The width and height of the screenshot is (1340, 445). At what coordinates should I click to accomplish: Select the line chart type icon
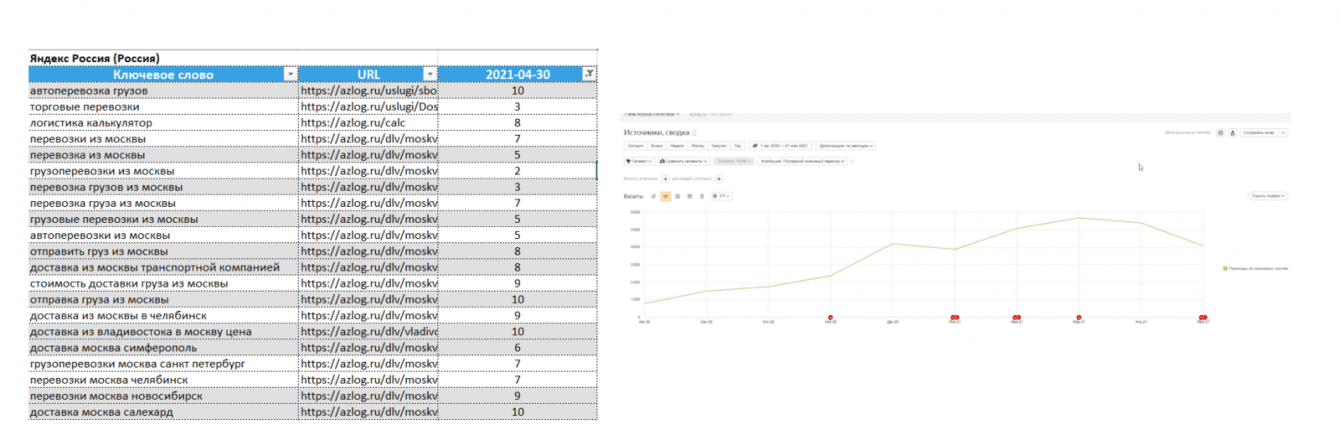666,196
